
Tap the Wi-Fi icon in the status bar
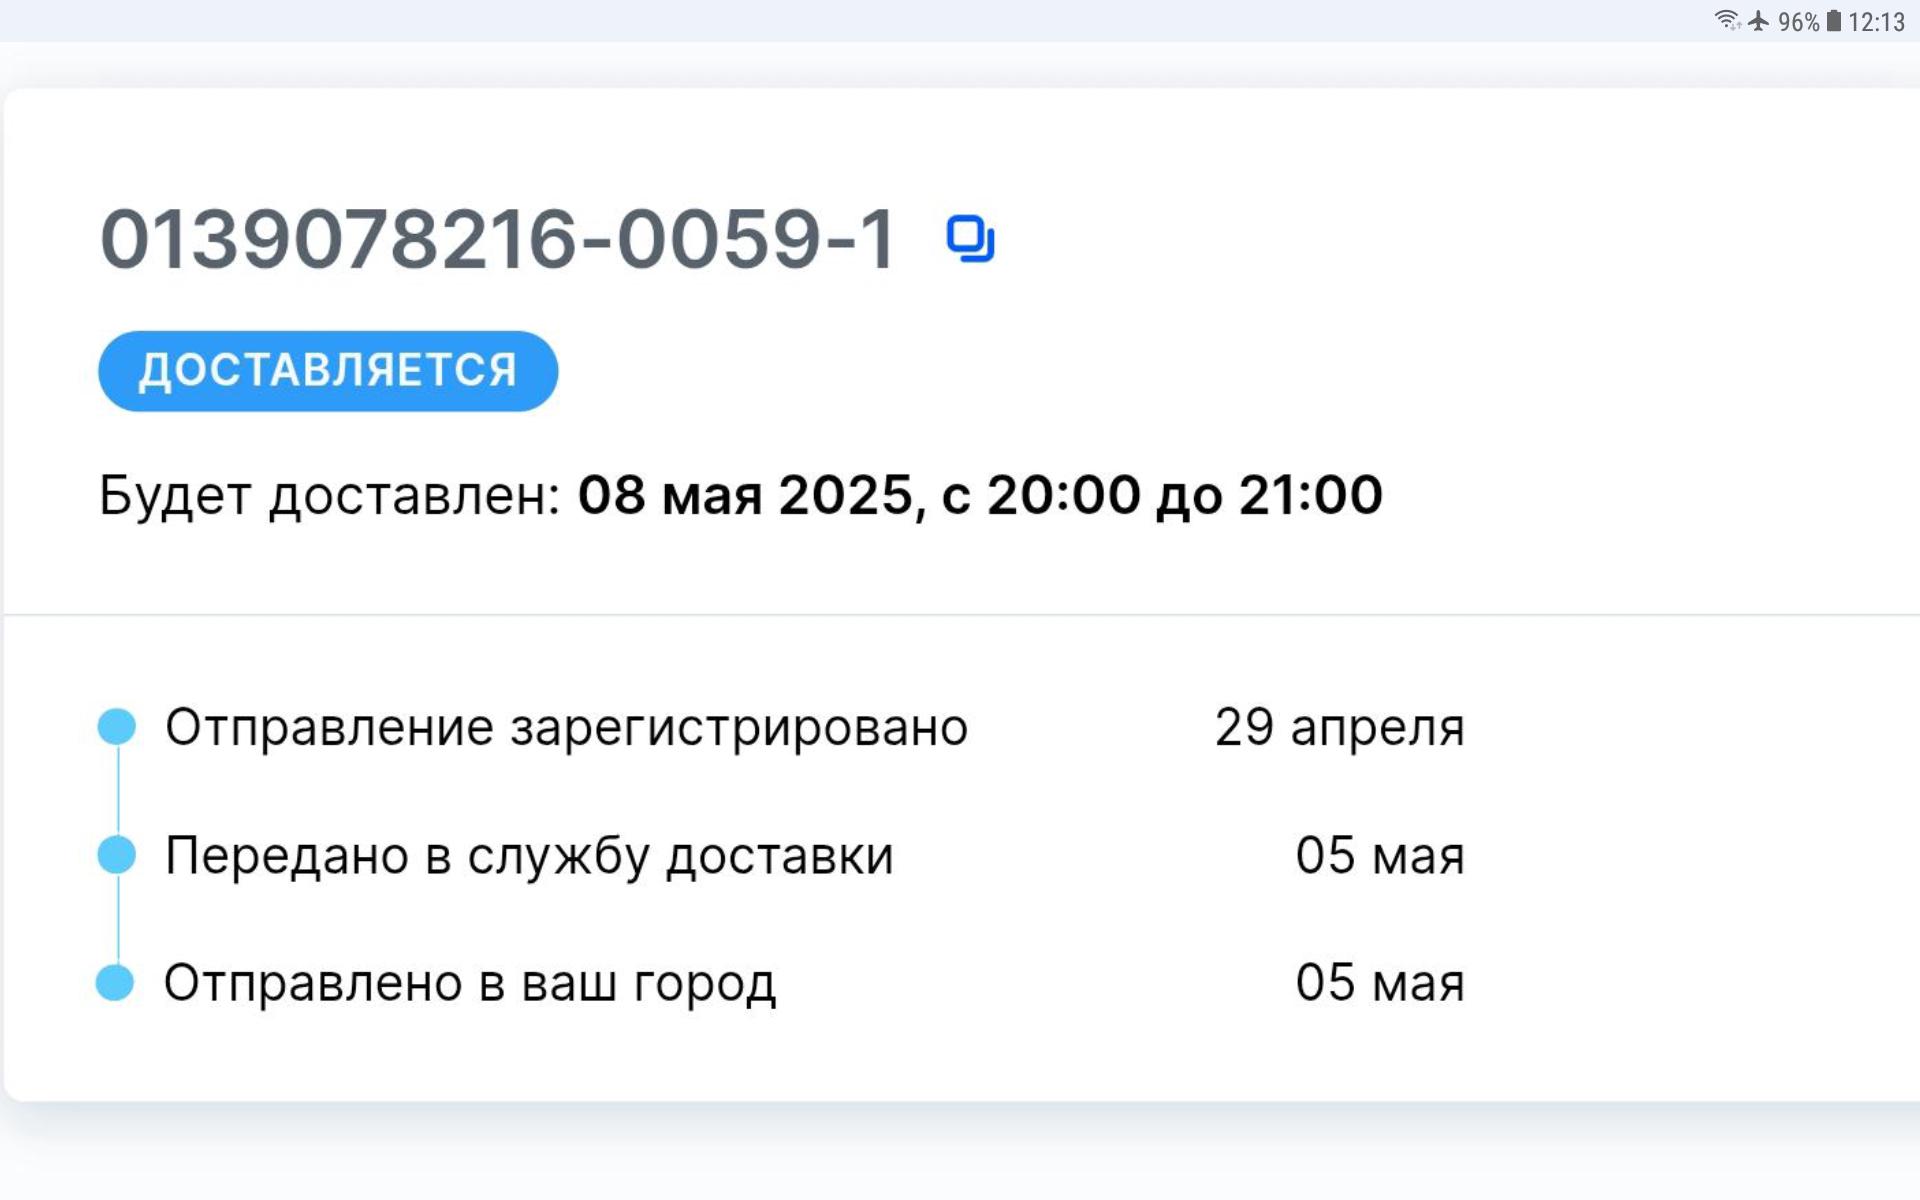pyautogui.click(x=1727, y=21)
